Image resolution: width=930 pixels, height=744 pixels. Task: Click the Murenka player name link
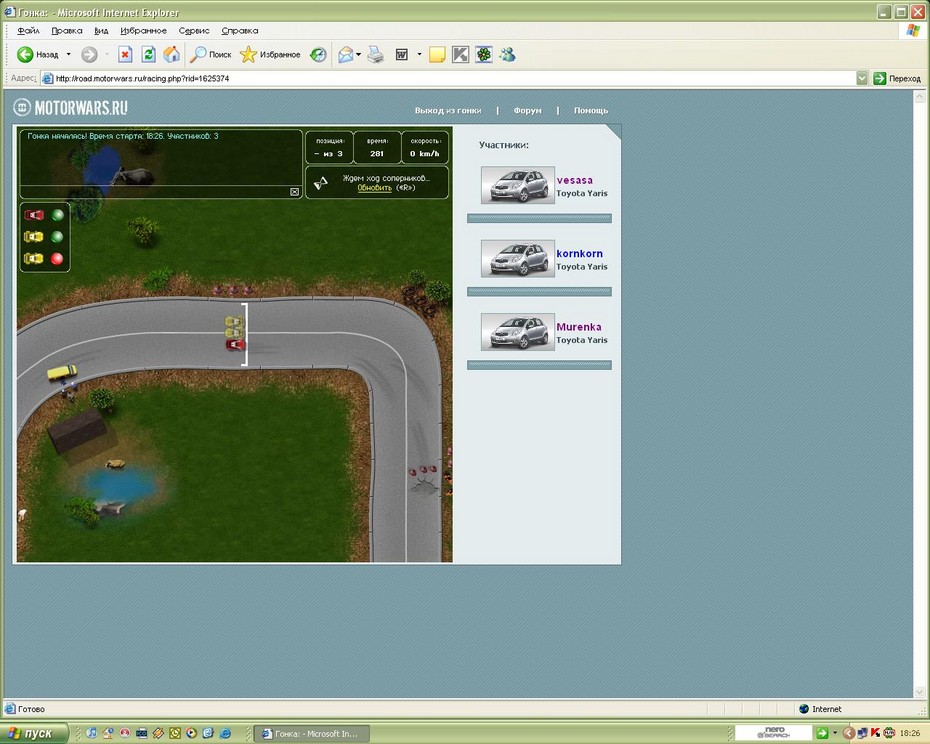[579, 327]
